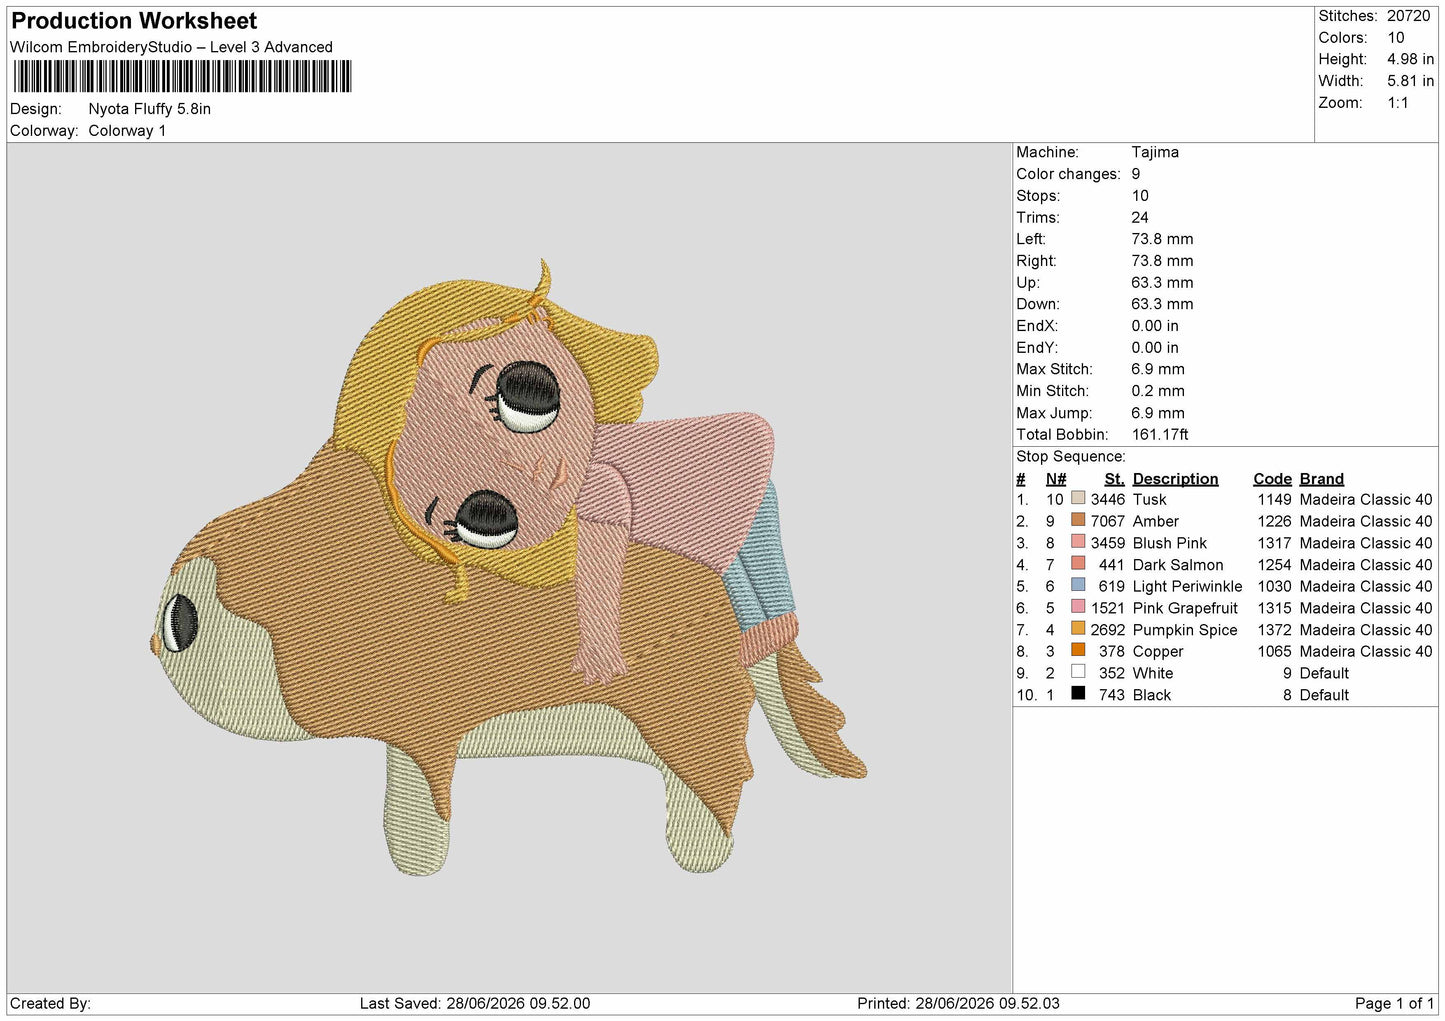This screenshot has width=1445, height=1021.
Task: Click the Height value '4.98 in'
Action: point(1410,59)
